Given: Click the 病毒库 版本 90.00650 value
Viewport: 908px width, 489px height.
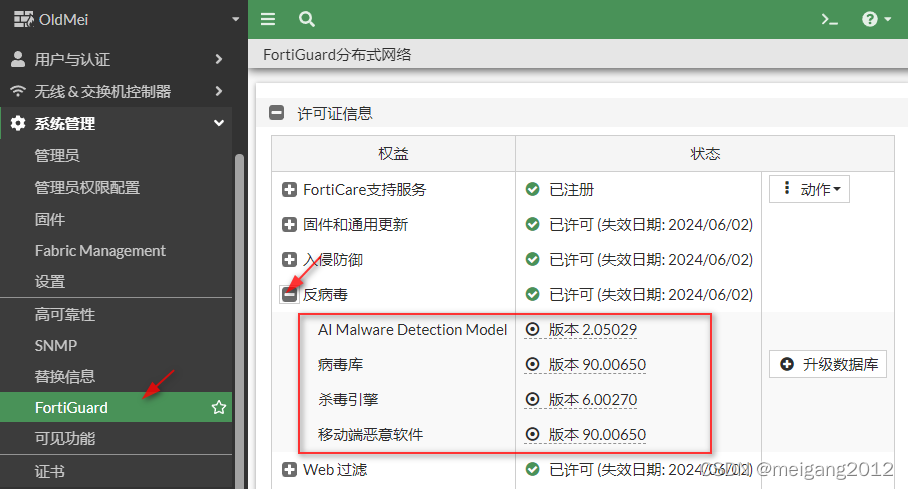Looking at the screenshot, I should click(x=597, y=364).
